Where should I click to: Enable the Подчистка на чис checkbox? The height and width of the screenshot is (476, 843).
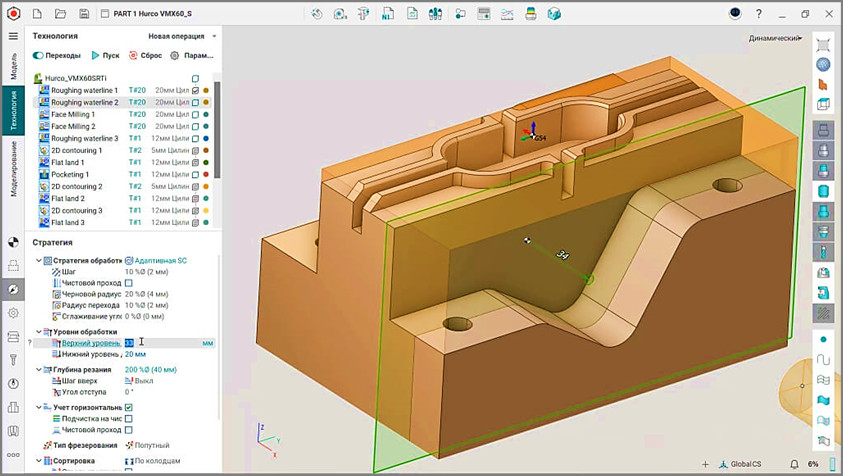[x=128, y=418]
